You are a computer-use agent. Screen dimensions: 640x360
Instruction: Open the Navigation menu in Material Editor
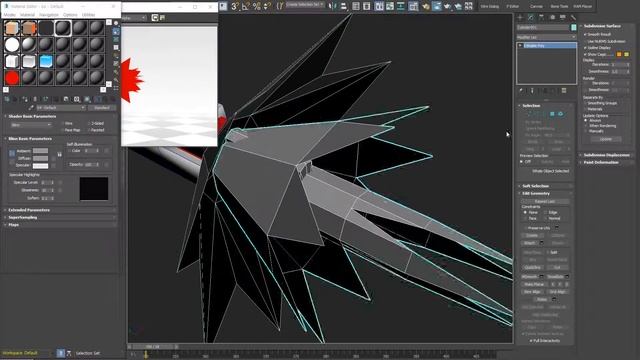click(x=49, y=15)
